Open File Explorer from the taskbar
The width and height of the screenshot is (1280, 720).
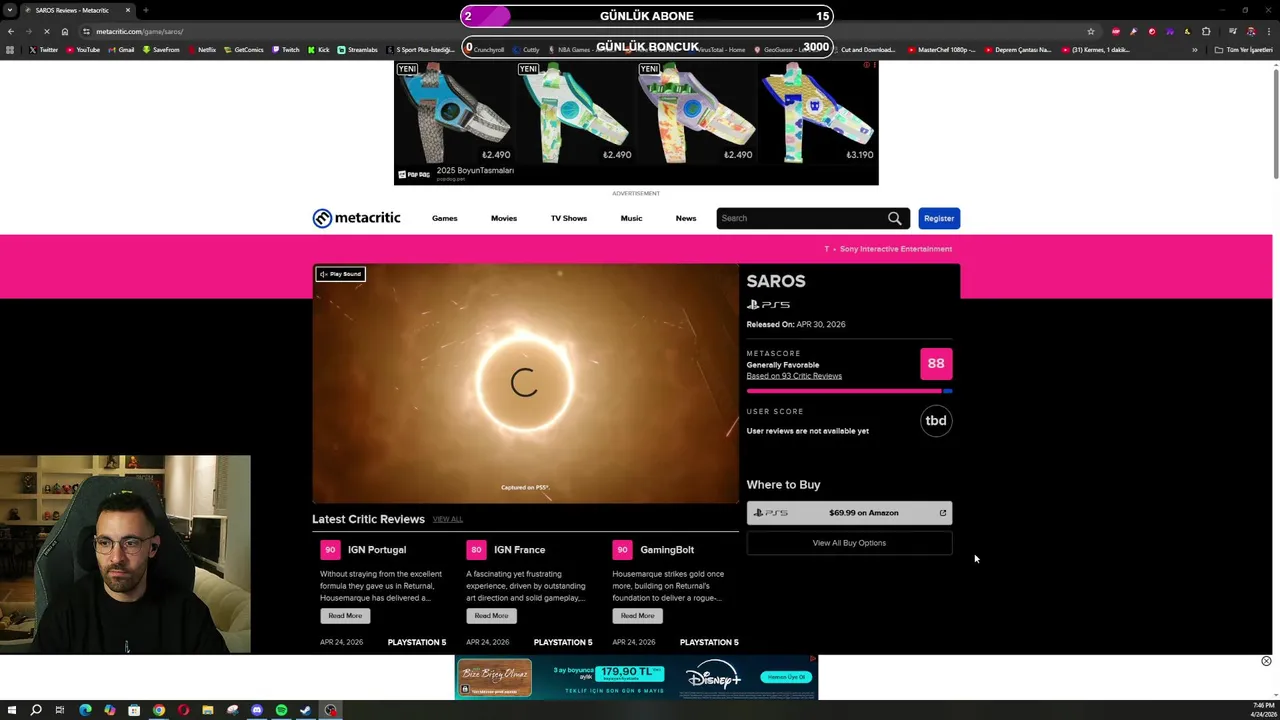[x=207, y=710]
